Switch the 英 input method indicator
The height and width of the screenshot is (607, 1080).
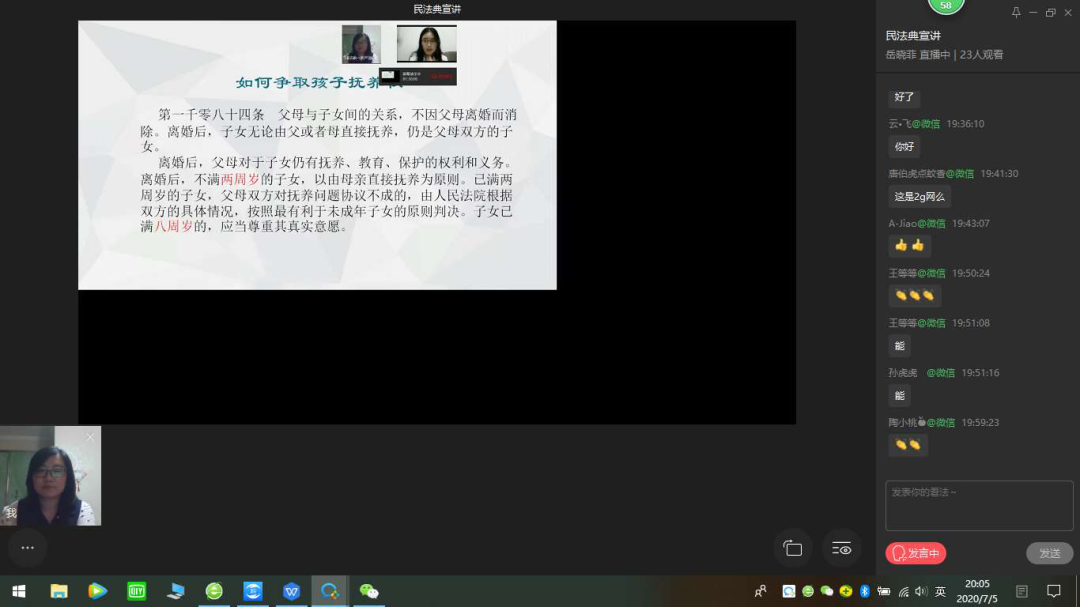point(940,592)
